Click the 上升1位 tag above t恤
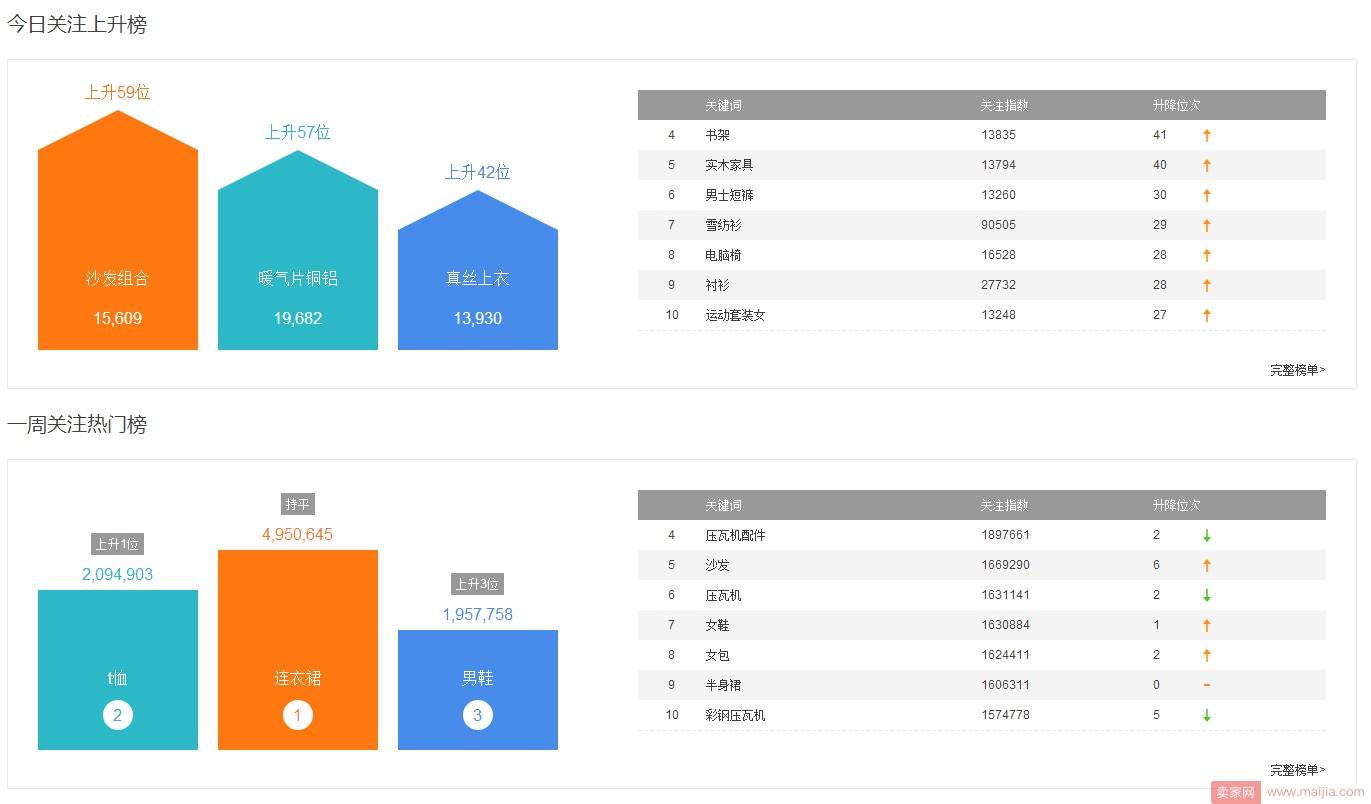Image resolution: width=1371 pixels, height=804 pixels. click(118, 544)
